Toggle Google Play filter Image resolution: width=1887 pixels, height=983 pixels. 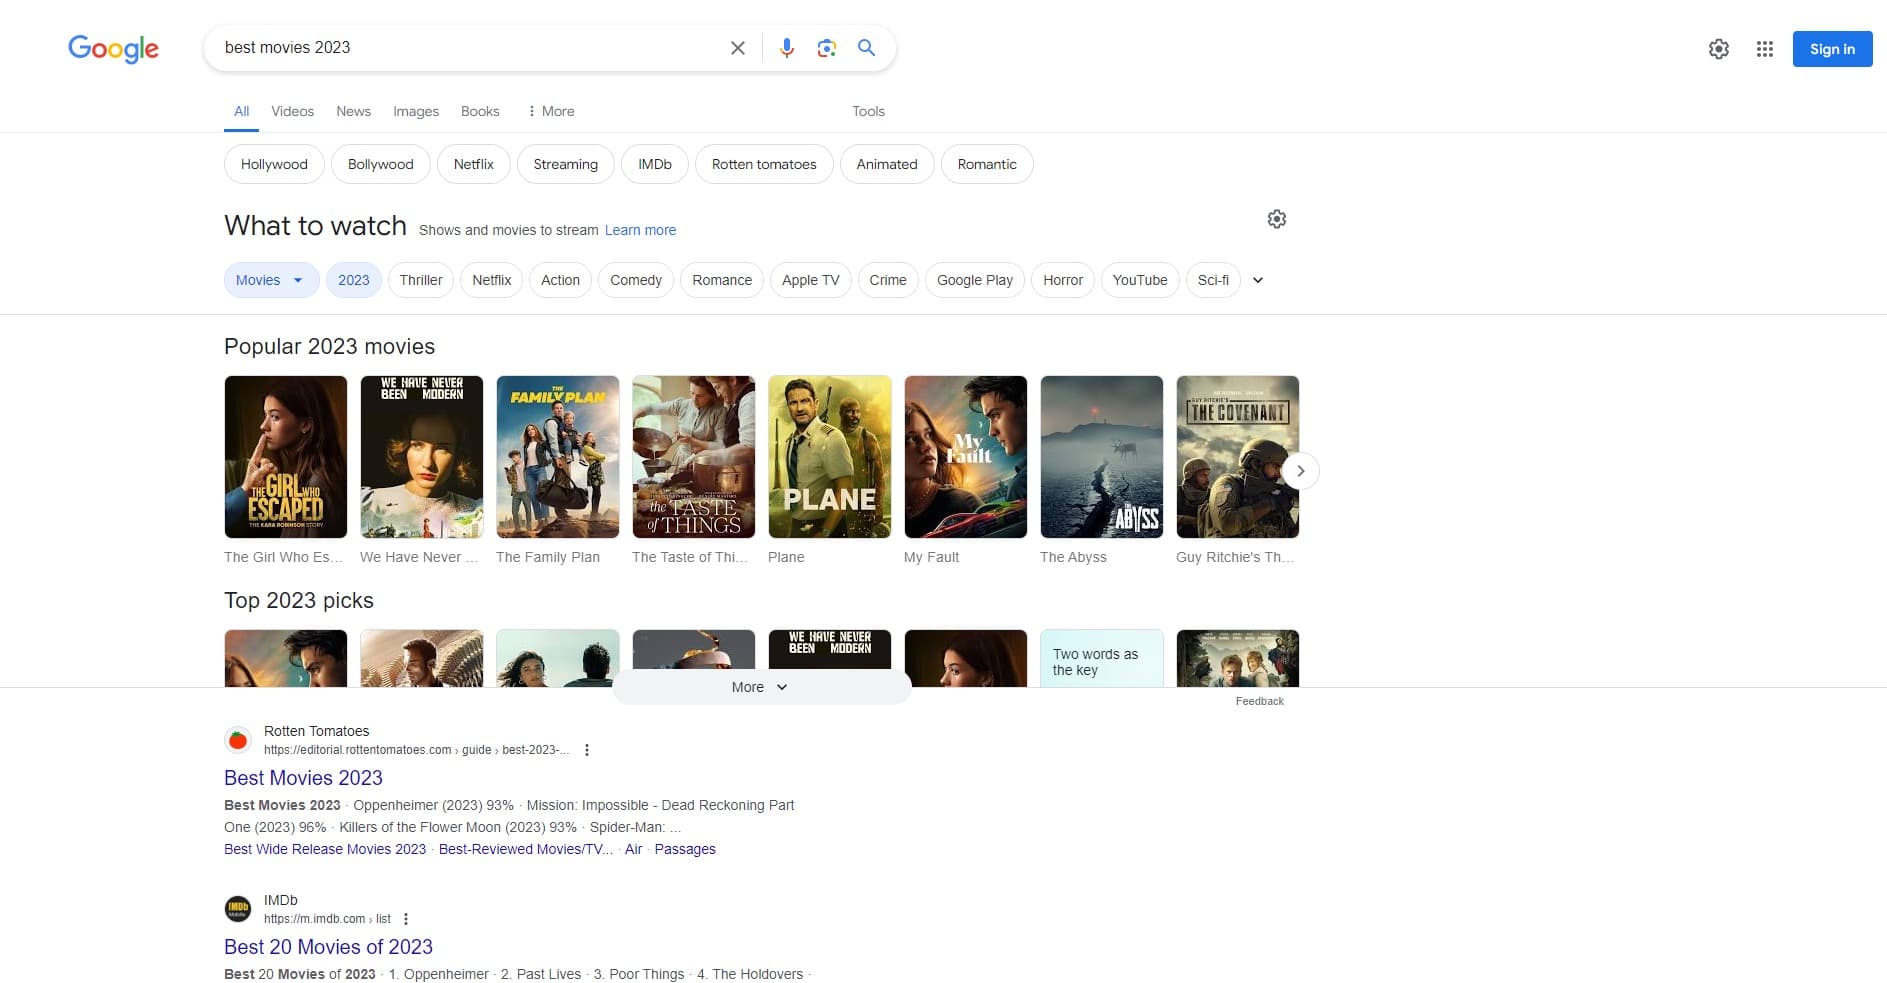pos(975,280)
